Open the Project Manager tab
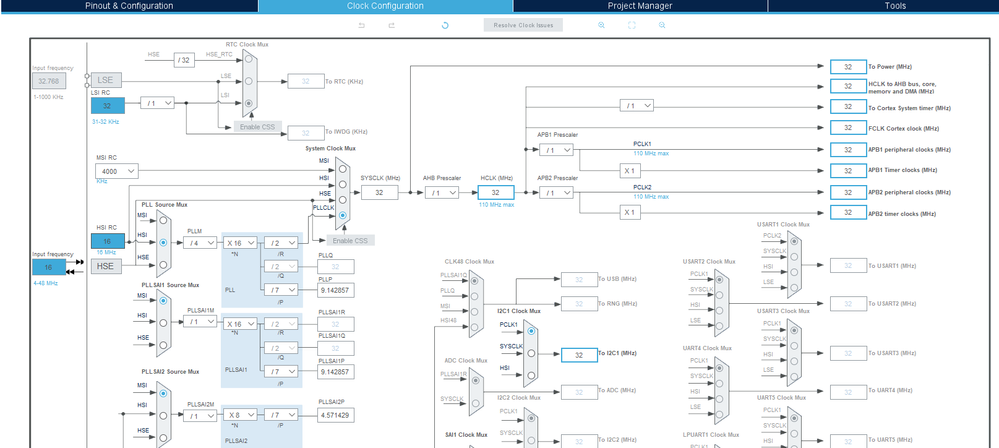Image resolution: width=999 pixels, height=448 pixels. point(640,6)
